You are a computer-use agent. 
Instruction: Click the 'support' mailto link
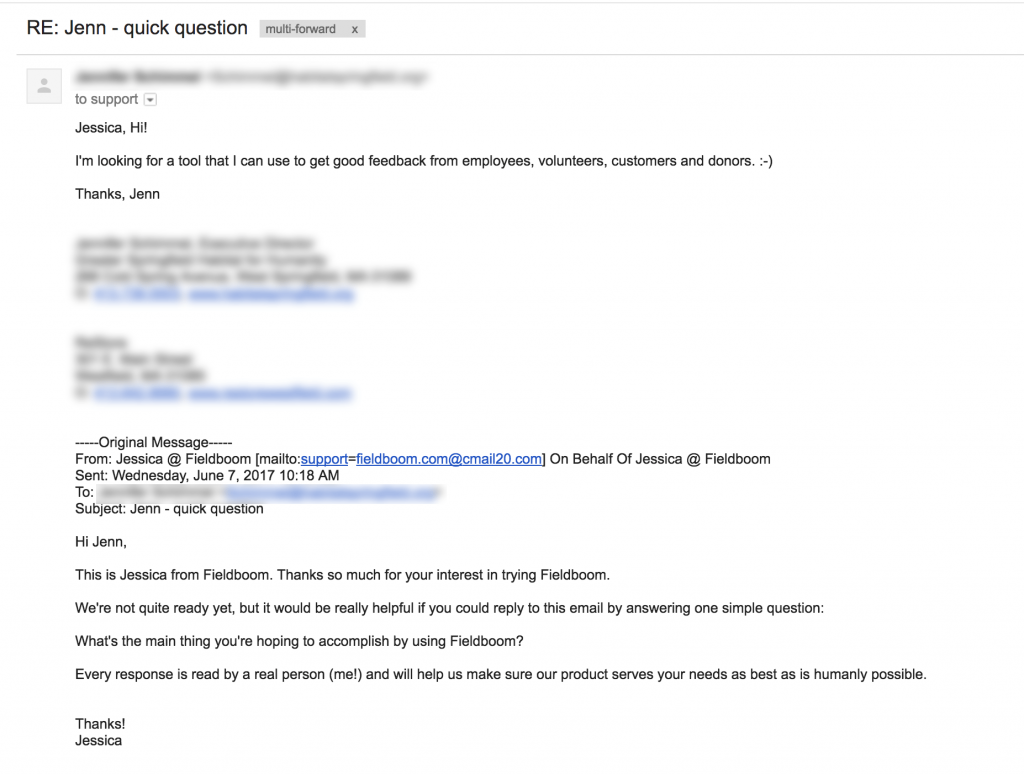(x=324, y=459)
